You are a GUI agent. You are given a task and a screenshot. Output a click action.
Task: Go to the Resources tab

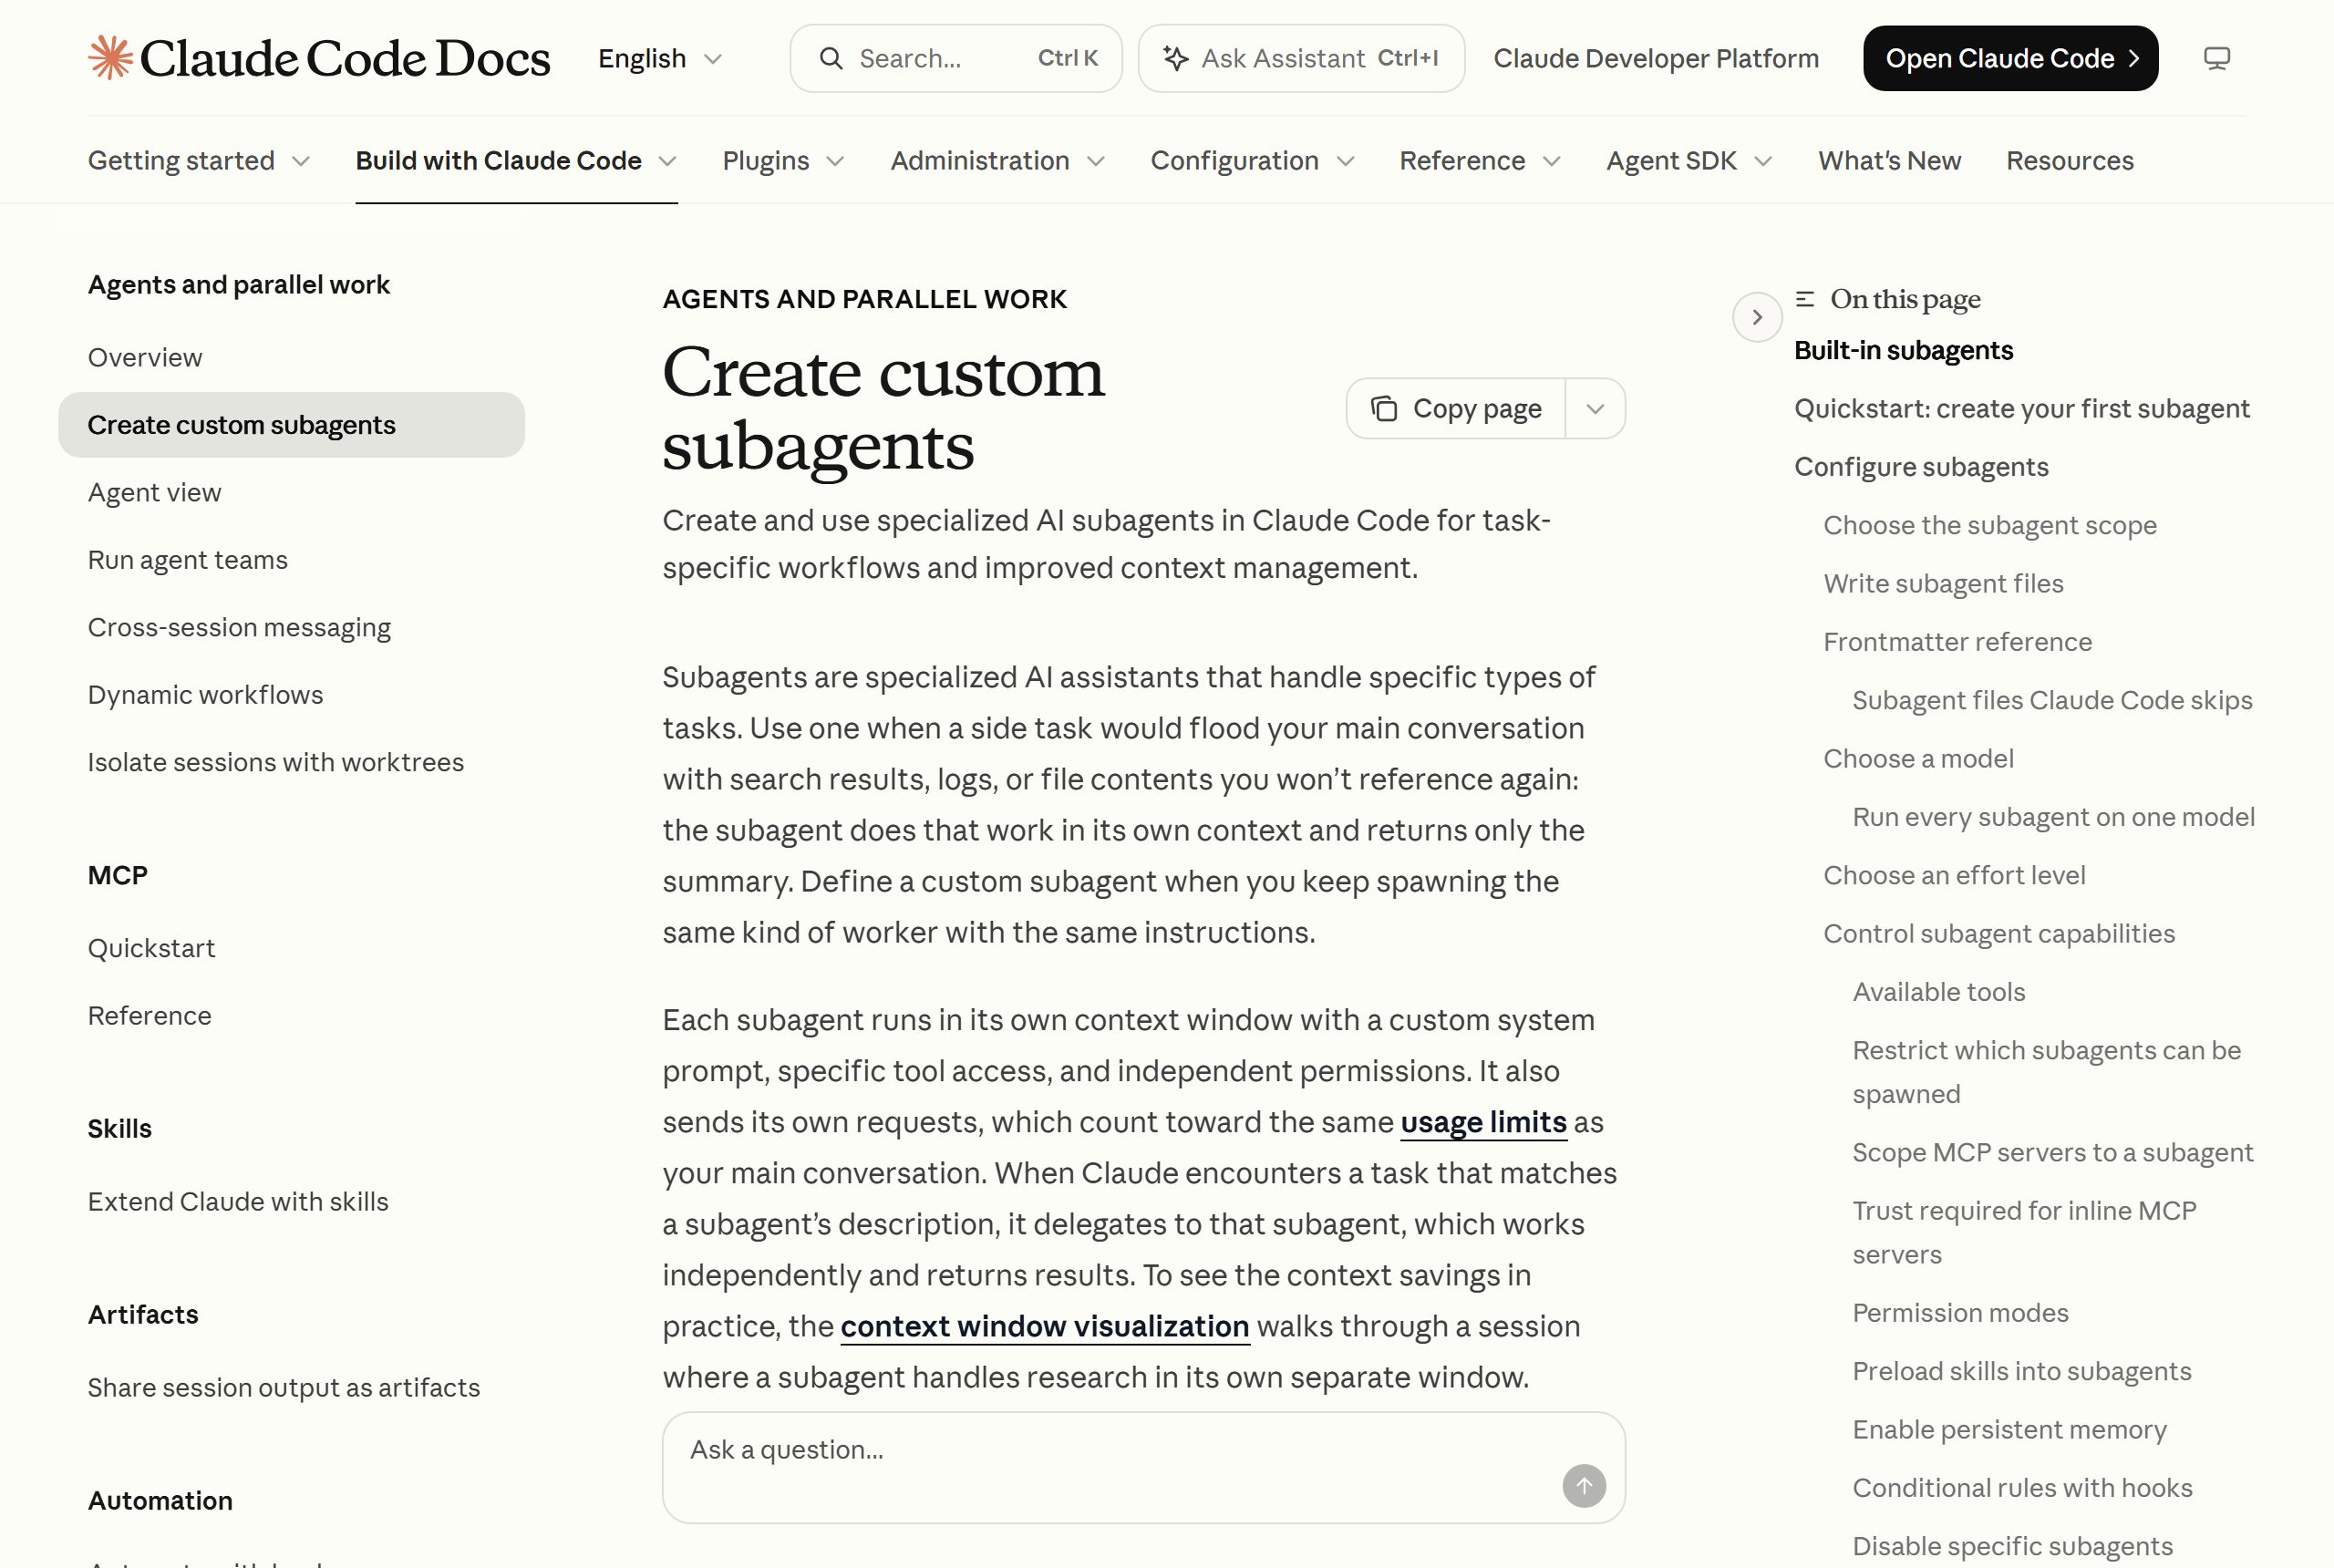[x=2070, y=160]
